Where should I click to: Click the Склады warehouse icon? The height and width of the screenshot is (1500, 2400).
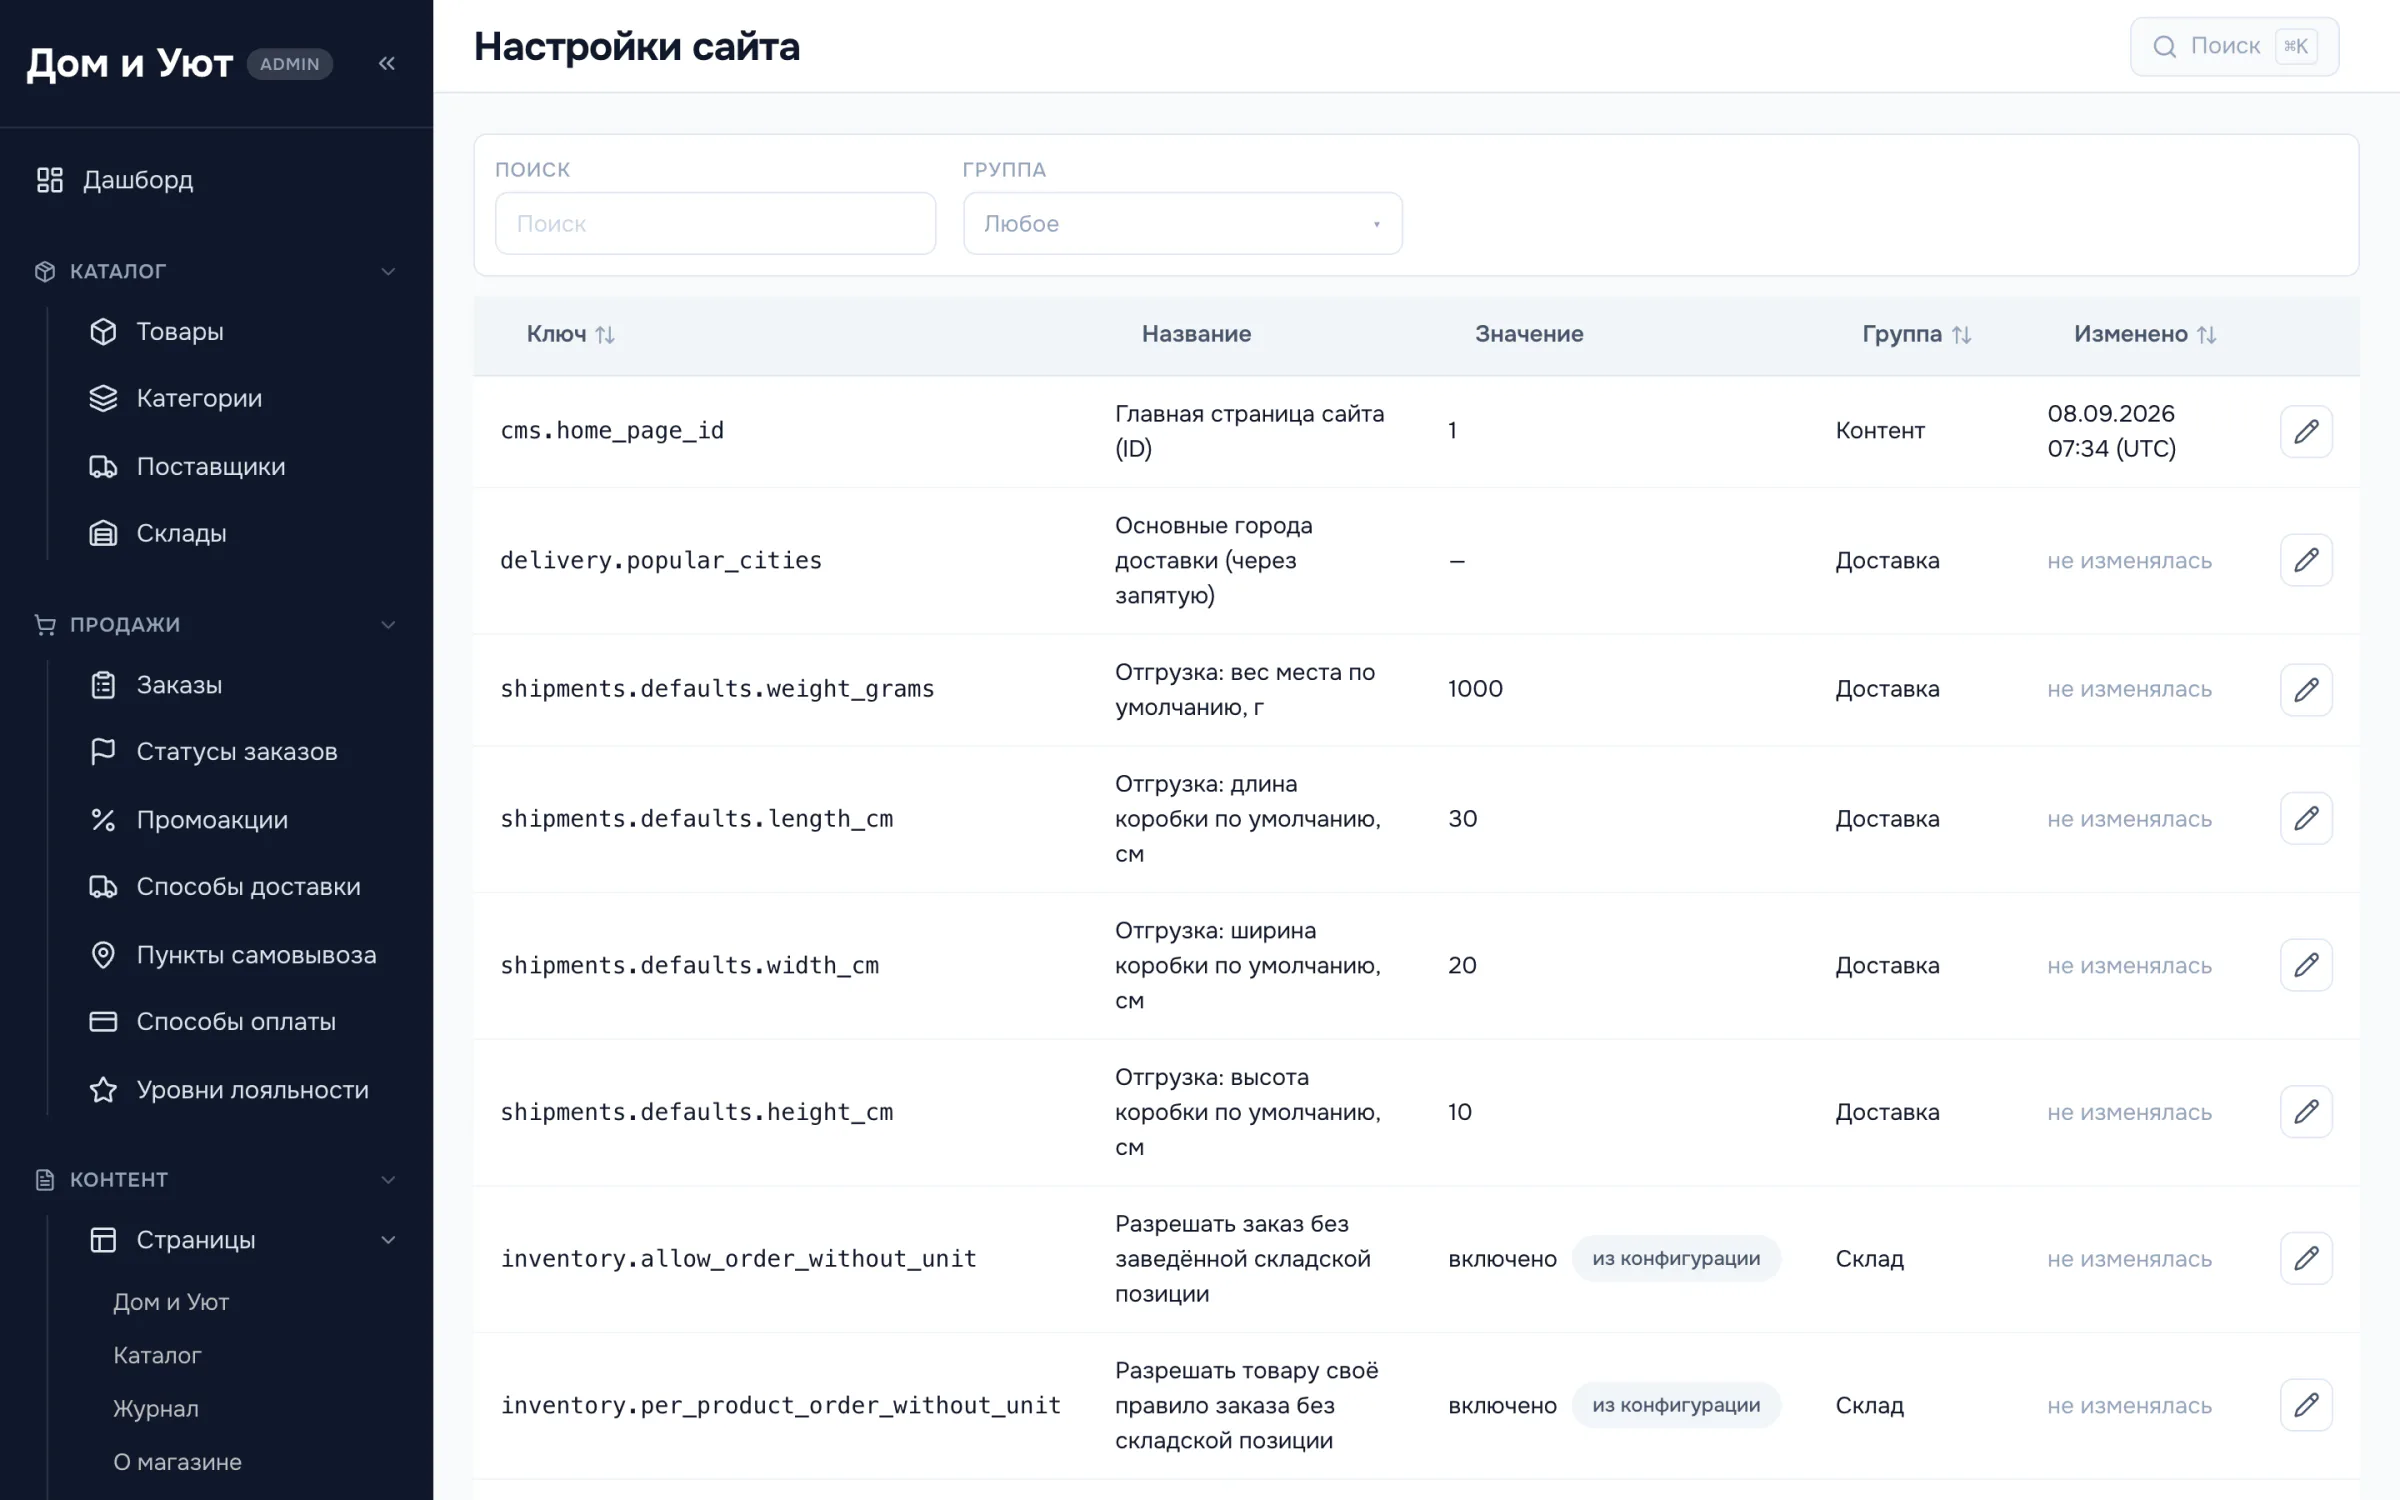click(x=103, y=533)
